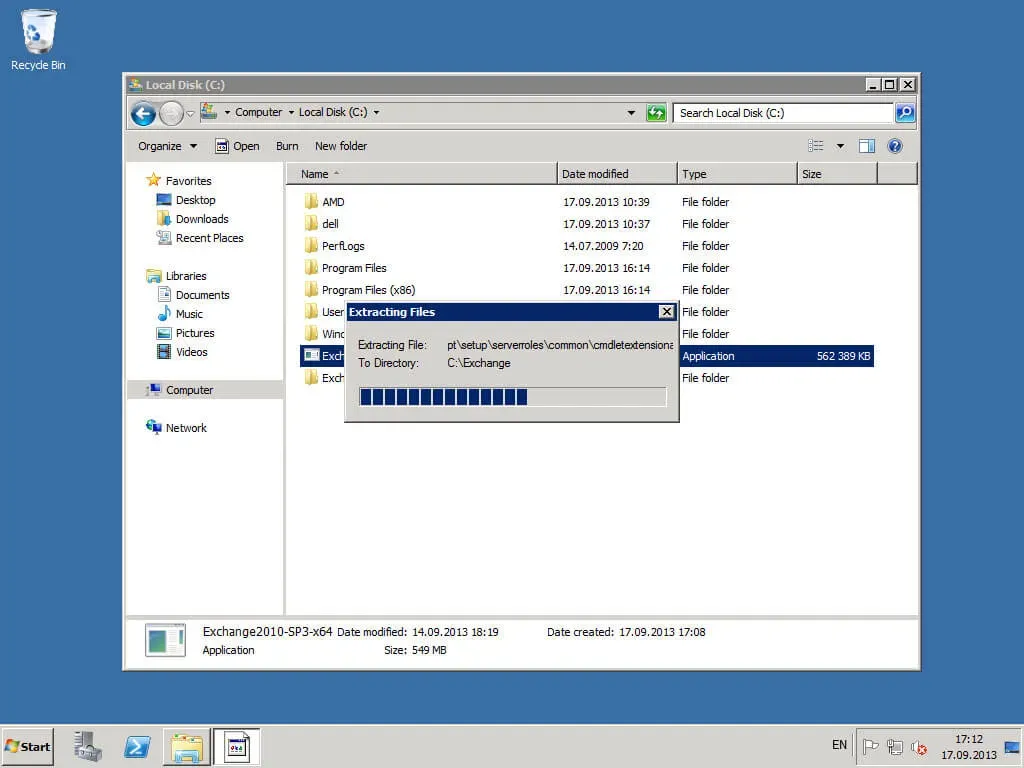
Task: Click the forward navigation arrow
Action: click(x=171, y=114)
